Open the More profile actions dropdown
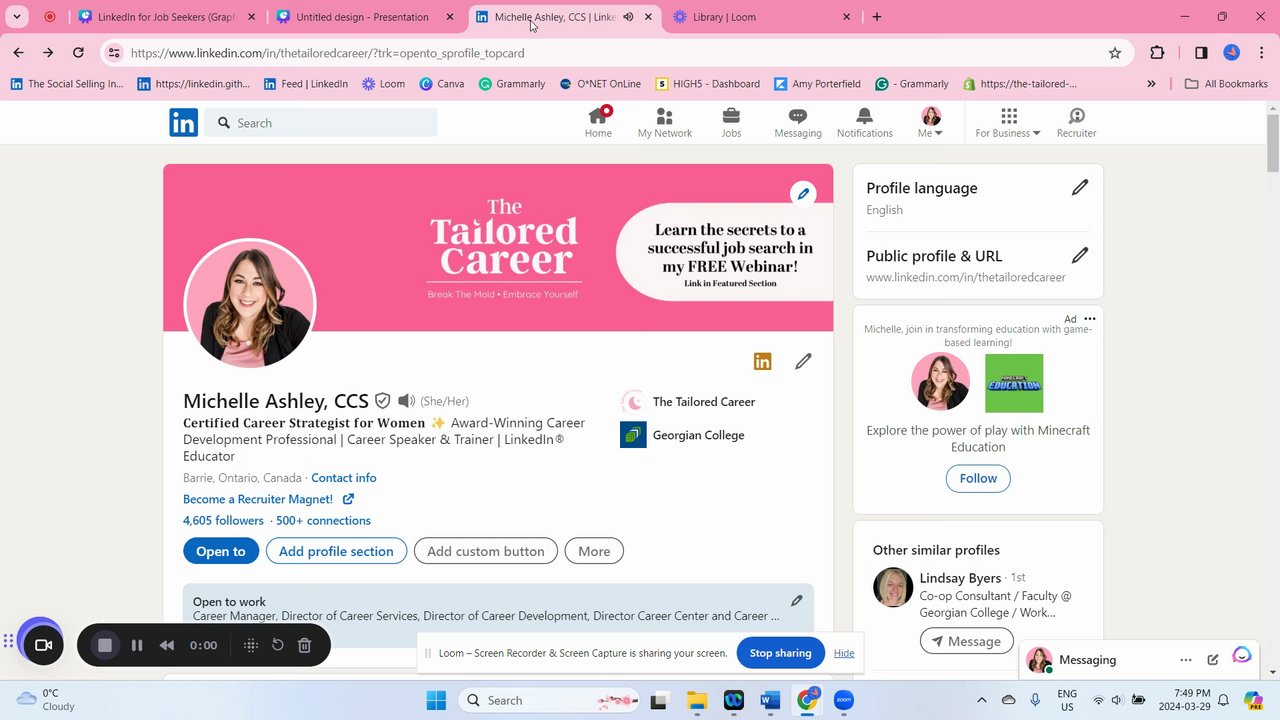The image size is (1280, 720). (x=594, y=551)
